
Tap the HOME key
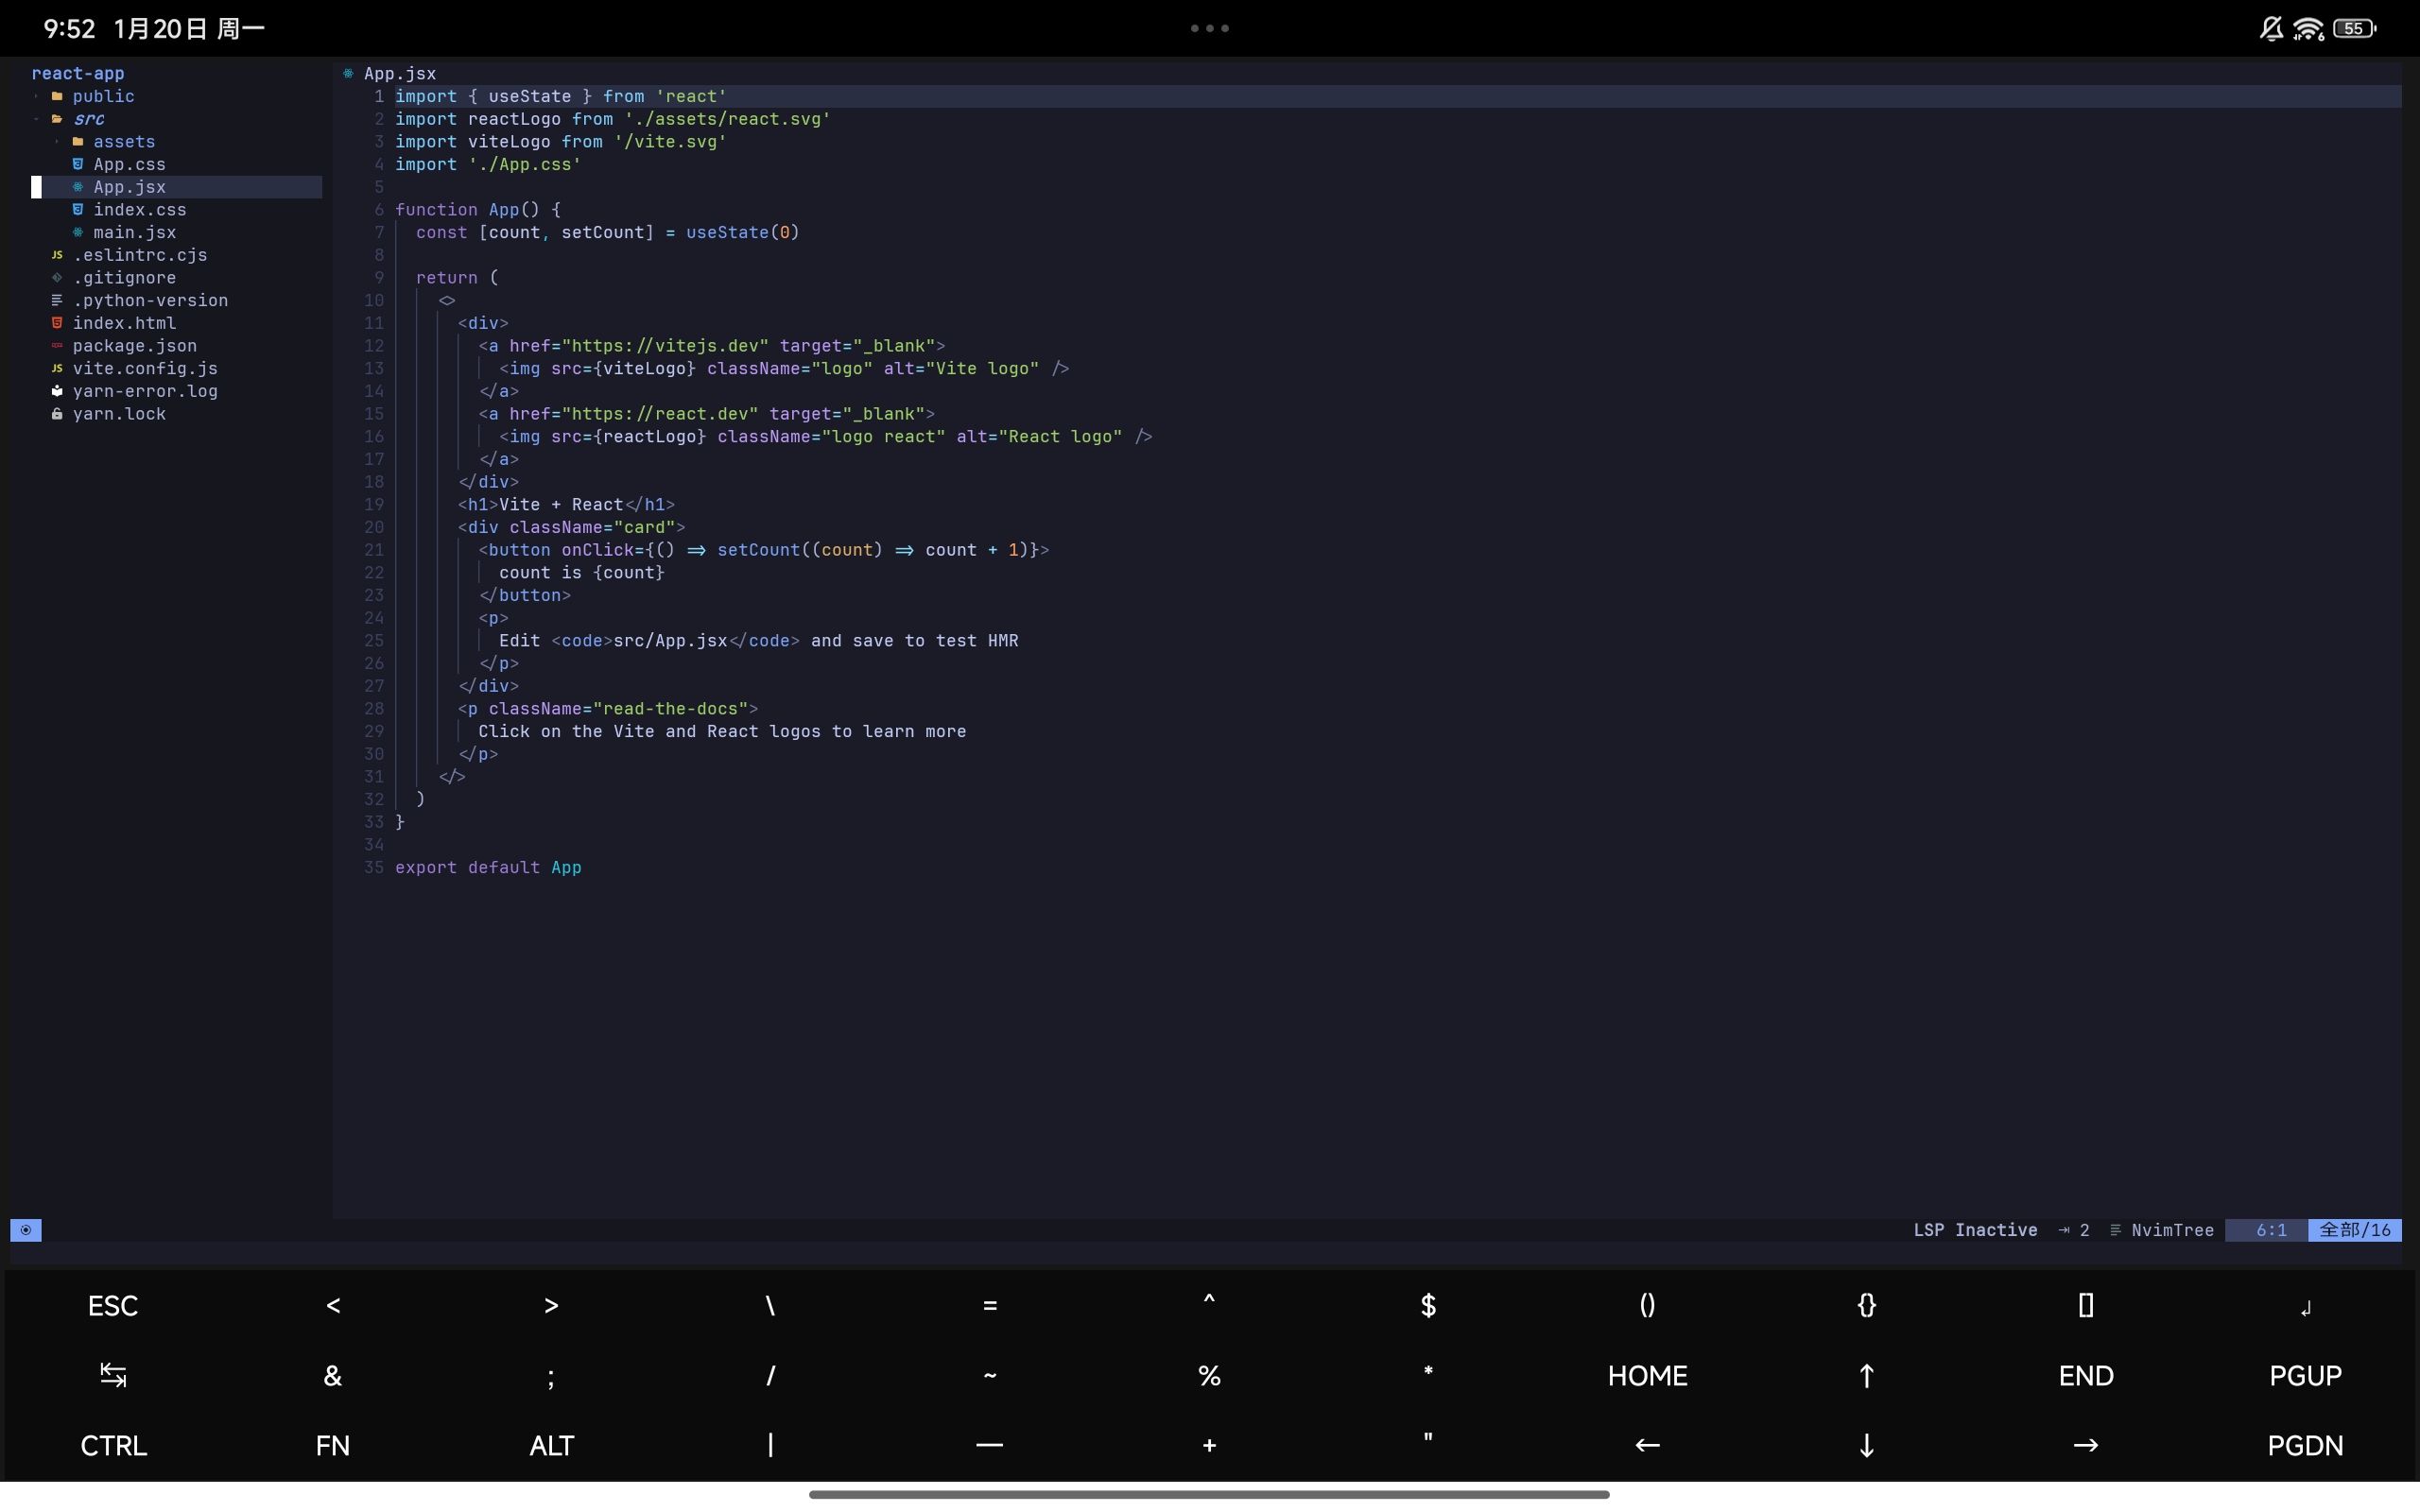[1647, 1375]
